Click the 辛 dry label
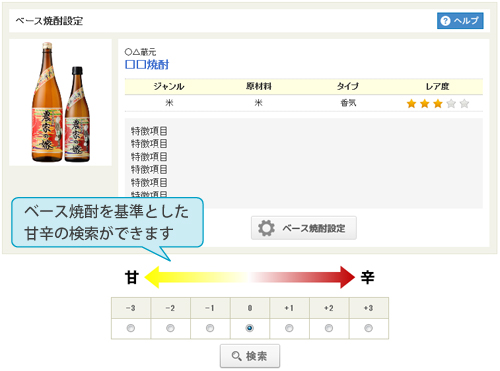 pyautogui.click(x=368, y=277)
